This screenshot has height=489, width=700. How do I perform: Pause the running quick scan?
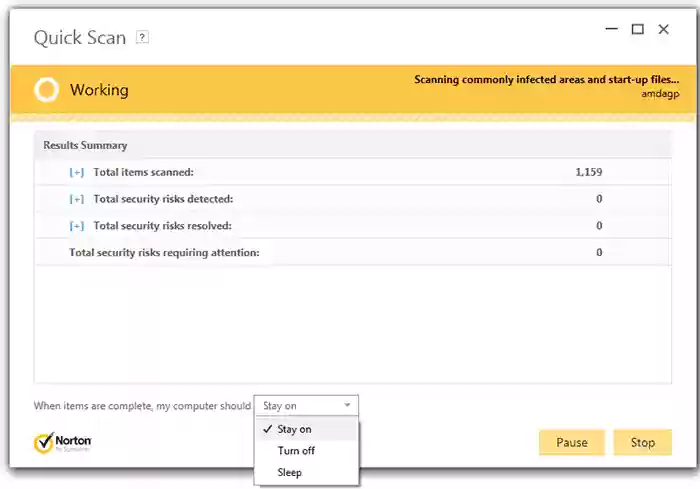pyautogui.click(x=572, y=443)
